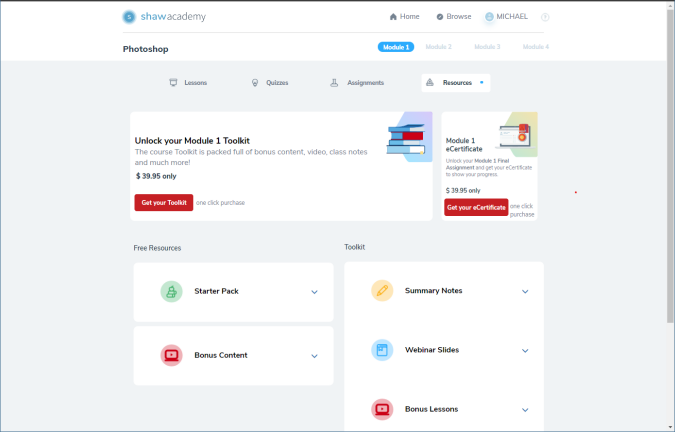Open the Quizzes tab
This screenshot has width=675, height=432.
point(269,83)
